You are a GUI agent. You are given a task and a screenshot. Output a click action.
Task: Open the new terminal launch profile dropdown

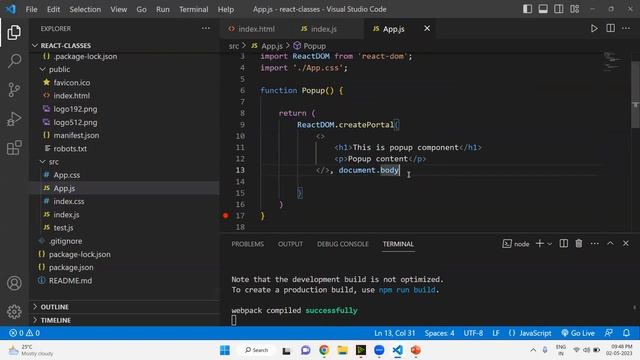click(550, 244)
